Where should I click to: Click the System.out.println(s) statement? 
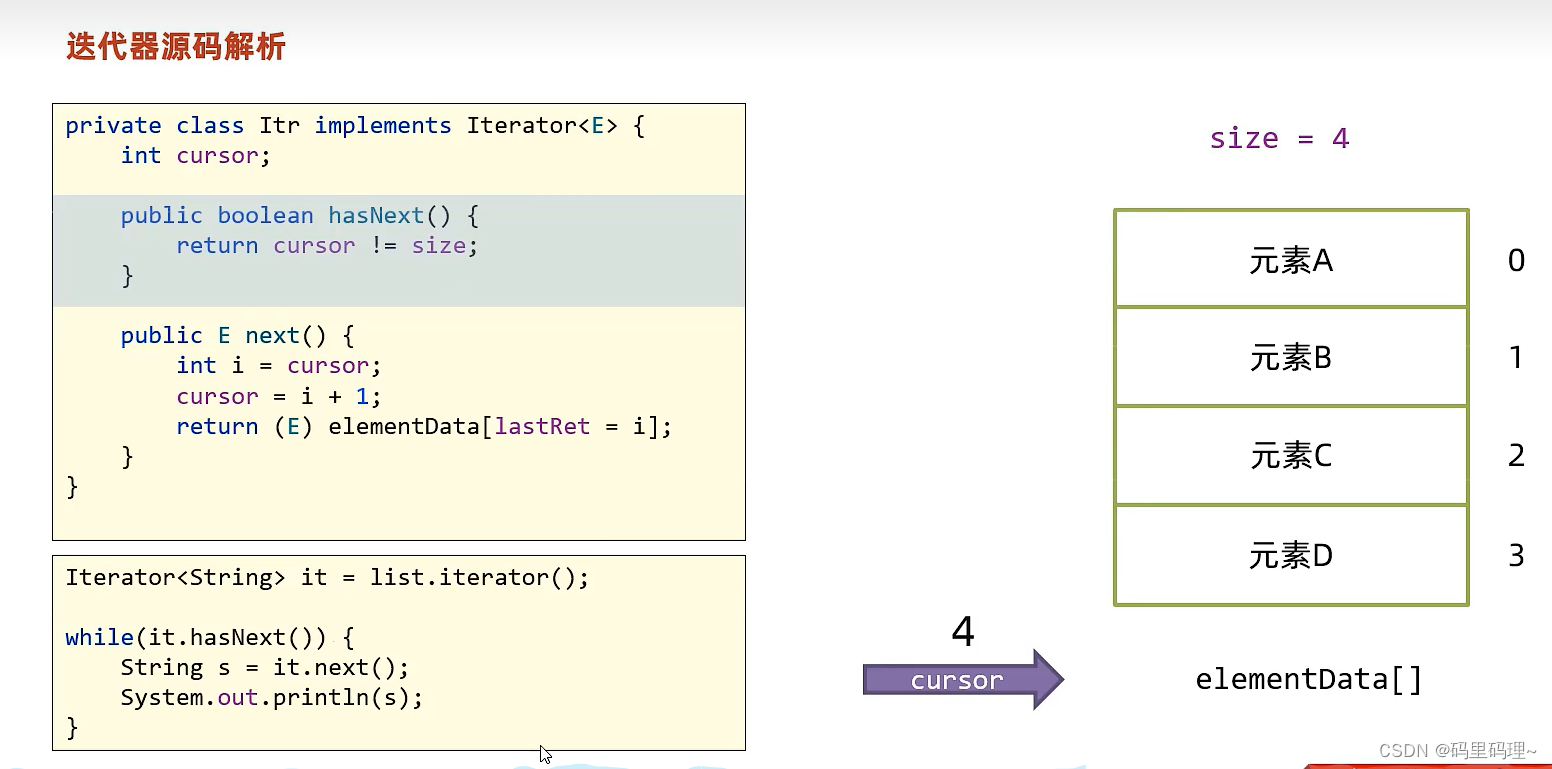pos(270,697)
